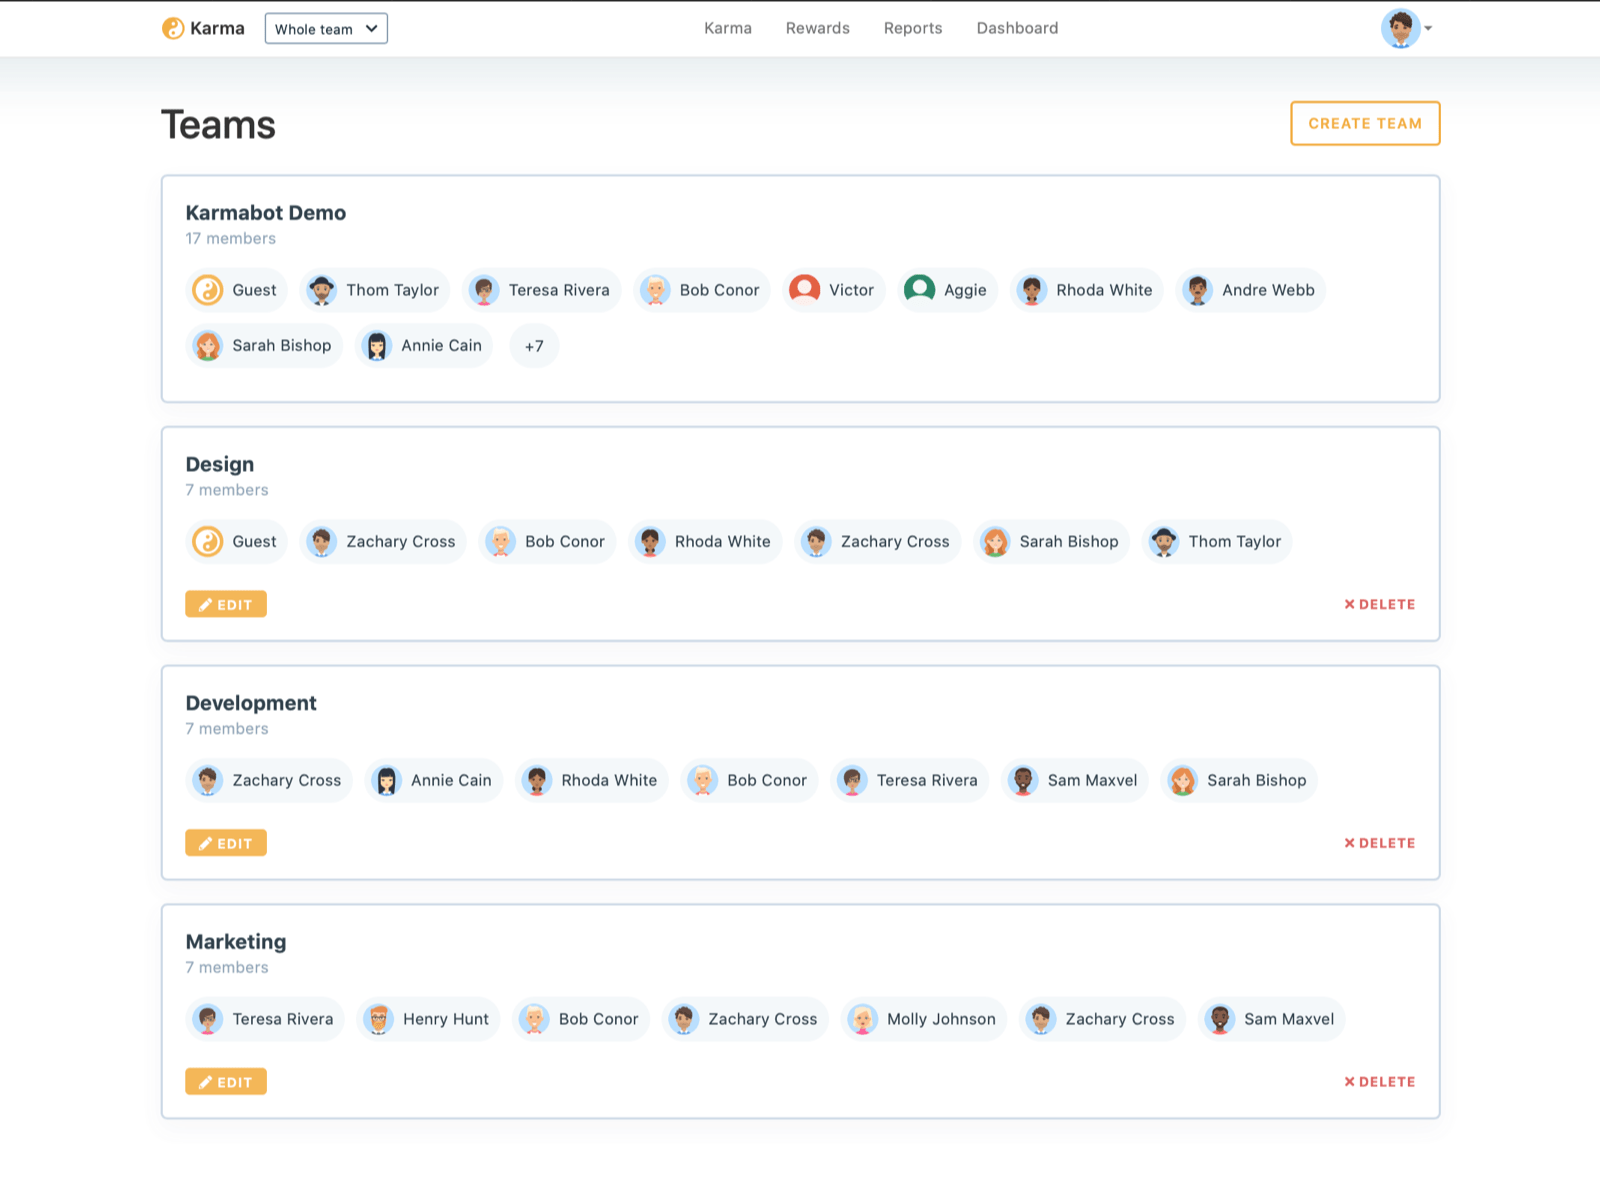Select Annie Cain name in Development team
The height and width of the screenshot is (1200, 1600).
(451, 781)
